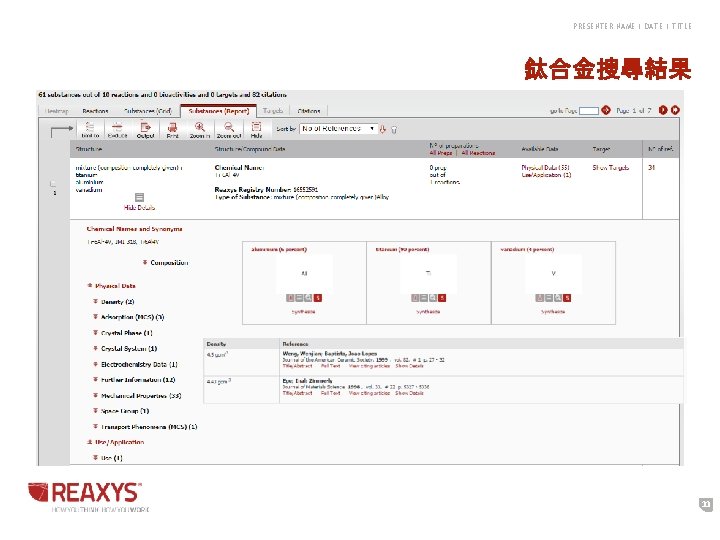Switch to the Substances (Grid) tab
This screenshot has height=540, width=720.
tap(147, 111)
